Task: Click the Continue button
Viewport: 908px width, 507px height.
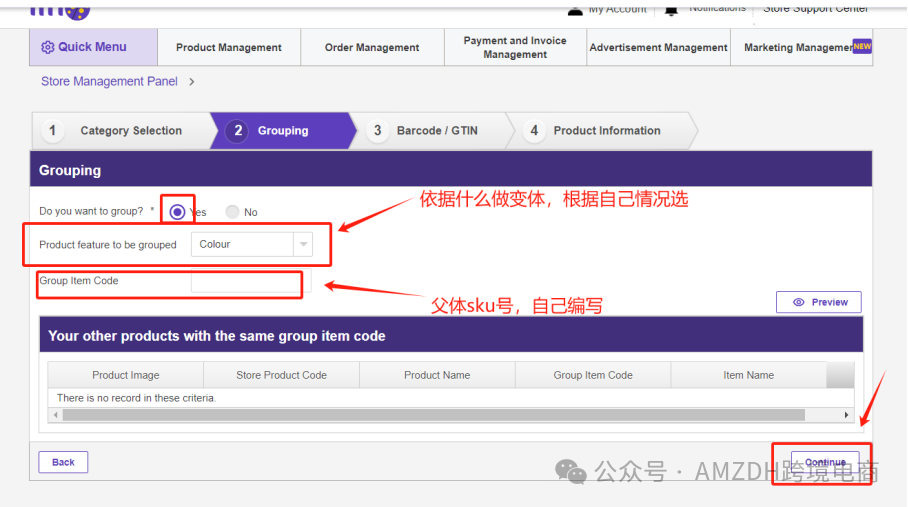Action: pos(825,462)
